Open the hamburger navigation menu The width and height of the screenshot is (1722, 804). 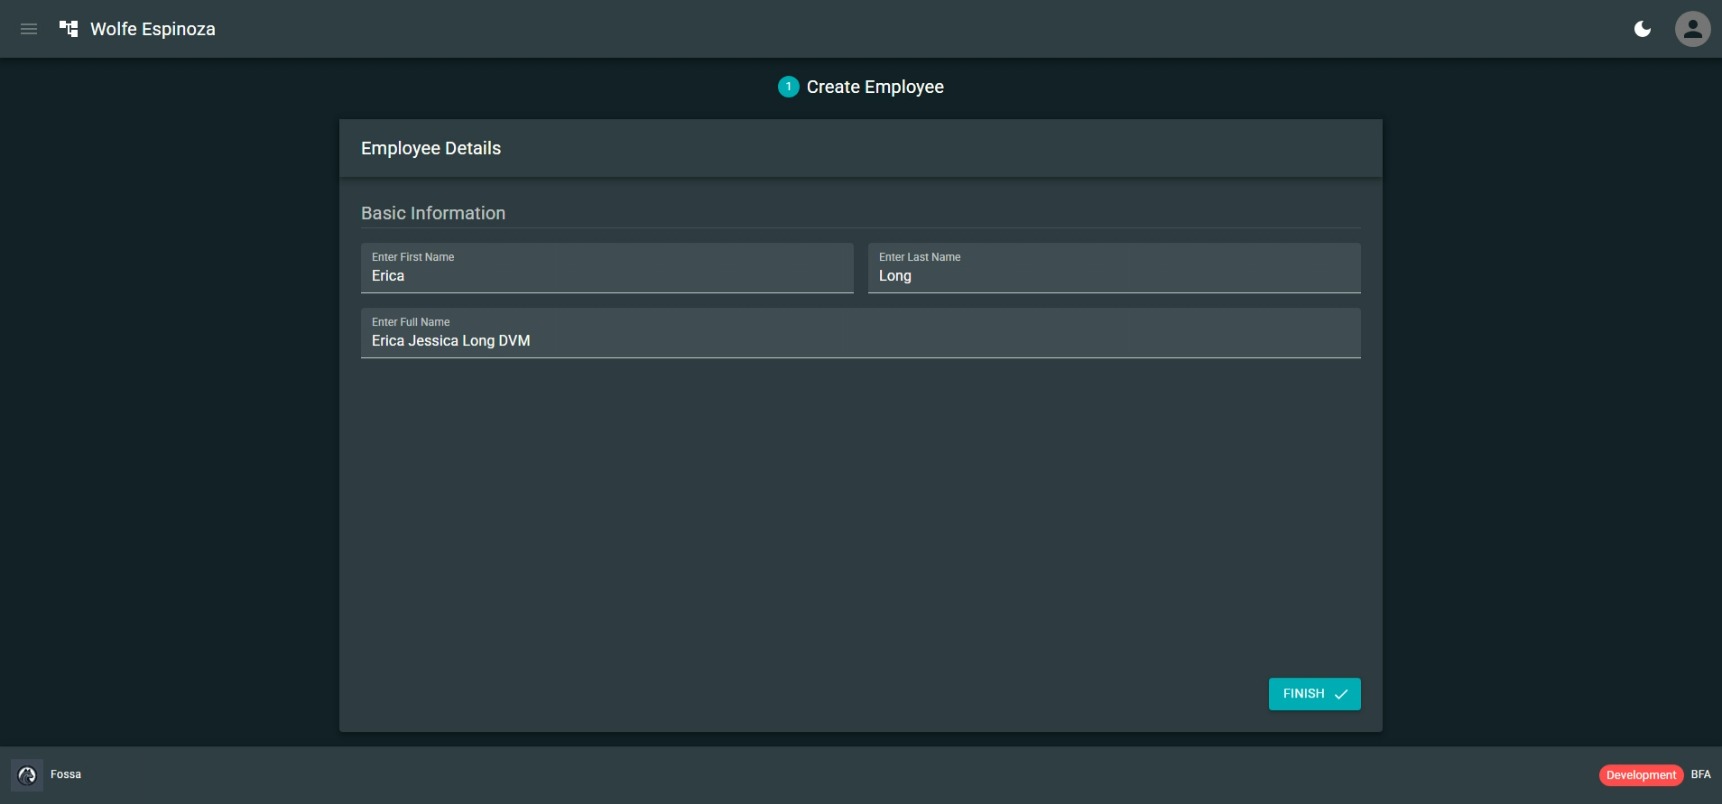point(29,29)
